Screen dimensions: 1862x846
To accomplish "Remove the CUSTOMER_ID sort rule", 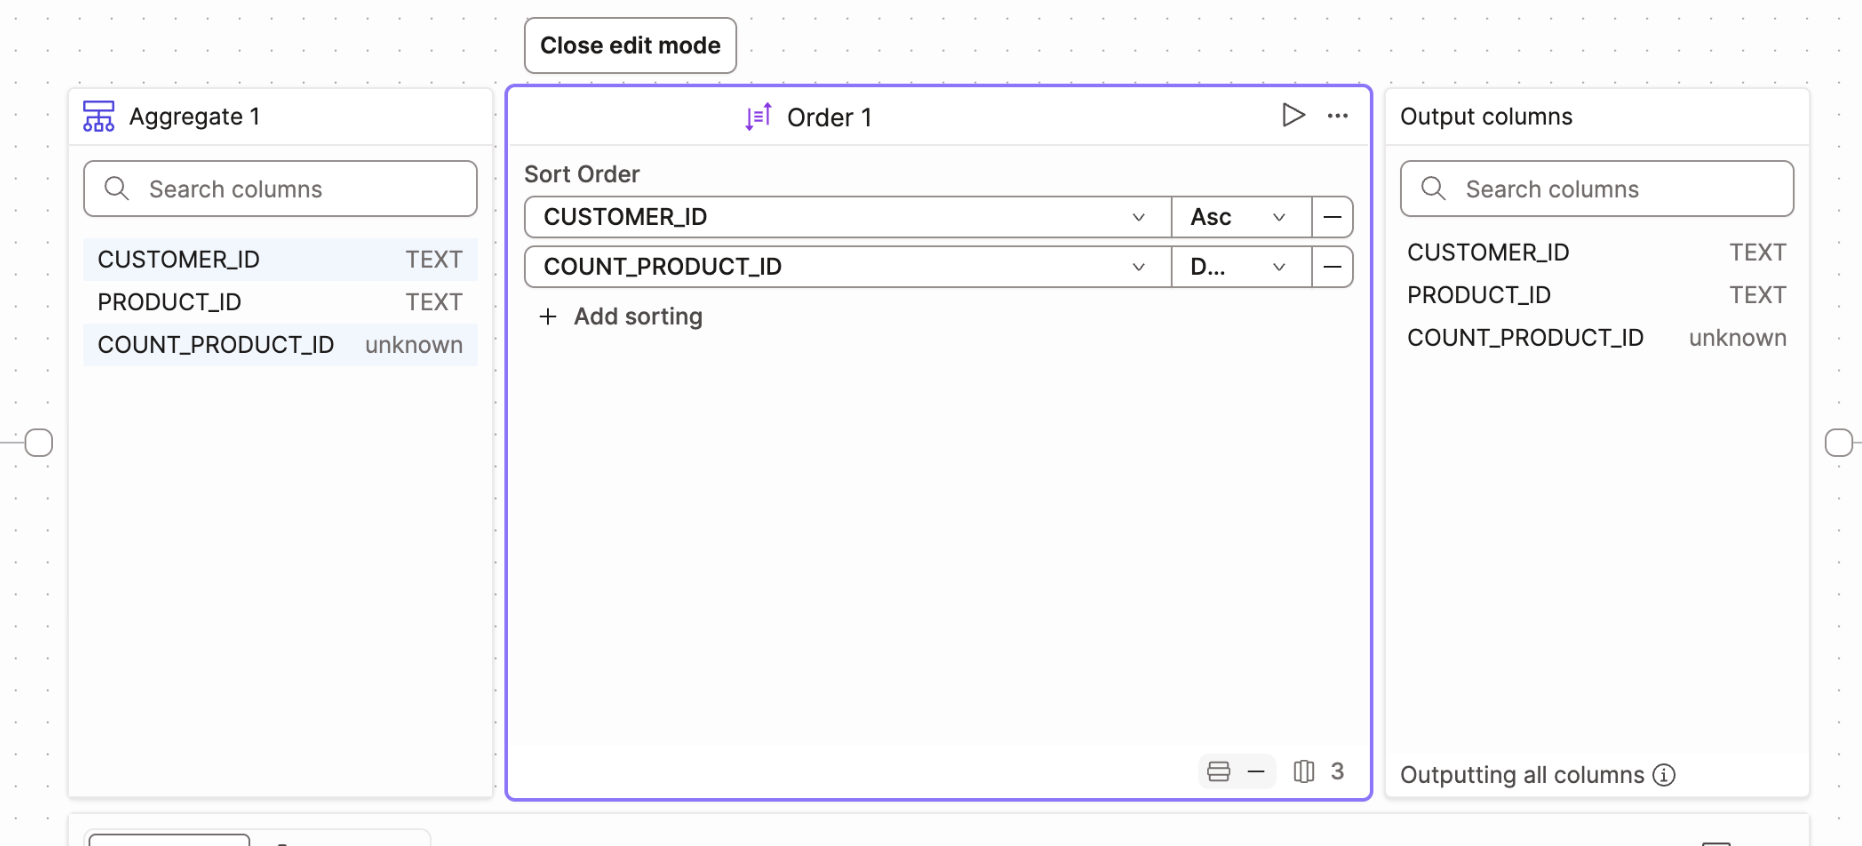I will [x=1332, y=217].
